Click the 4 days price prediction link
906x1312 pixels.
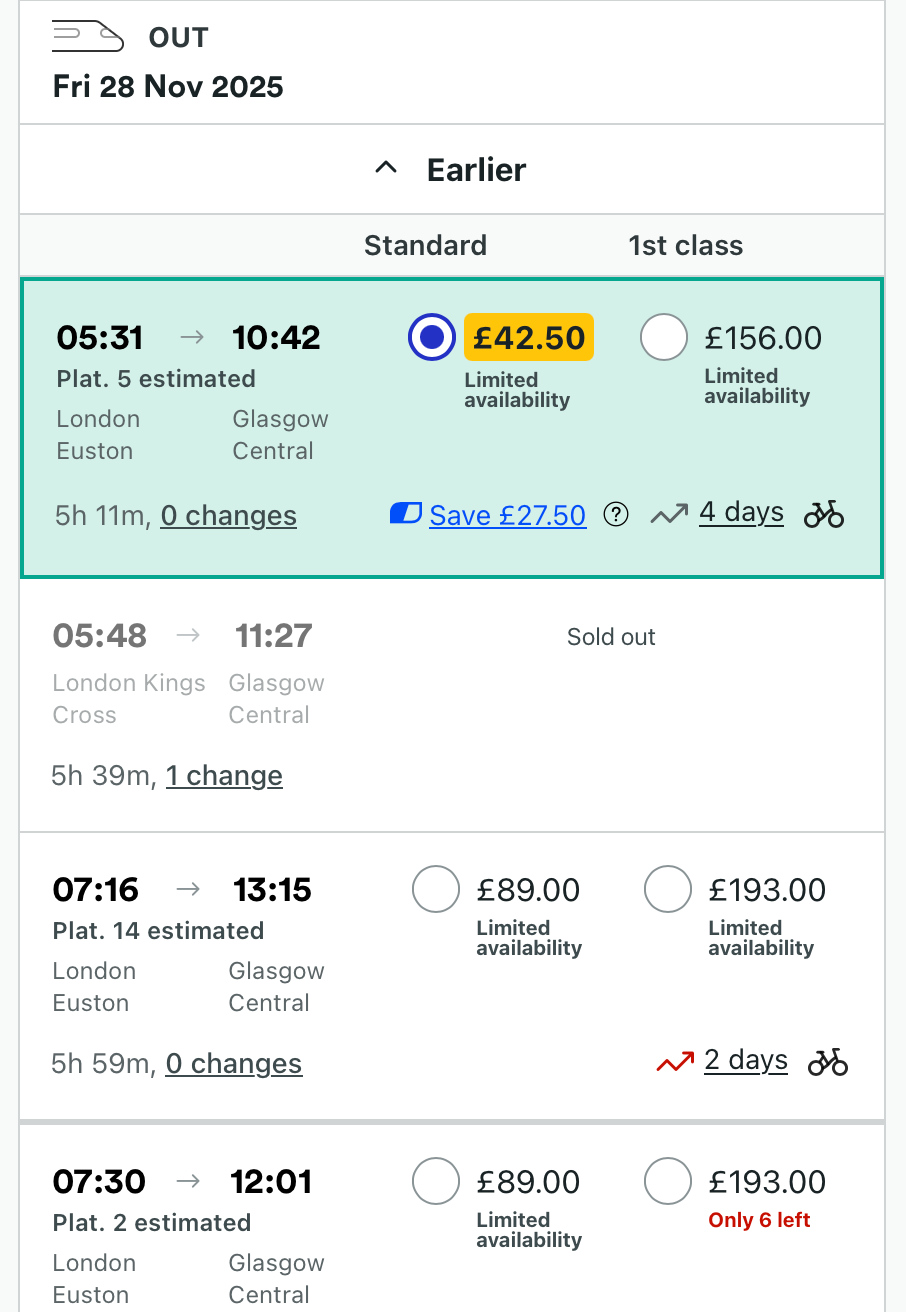point(741,512)
